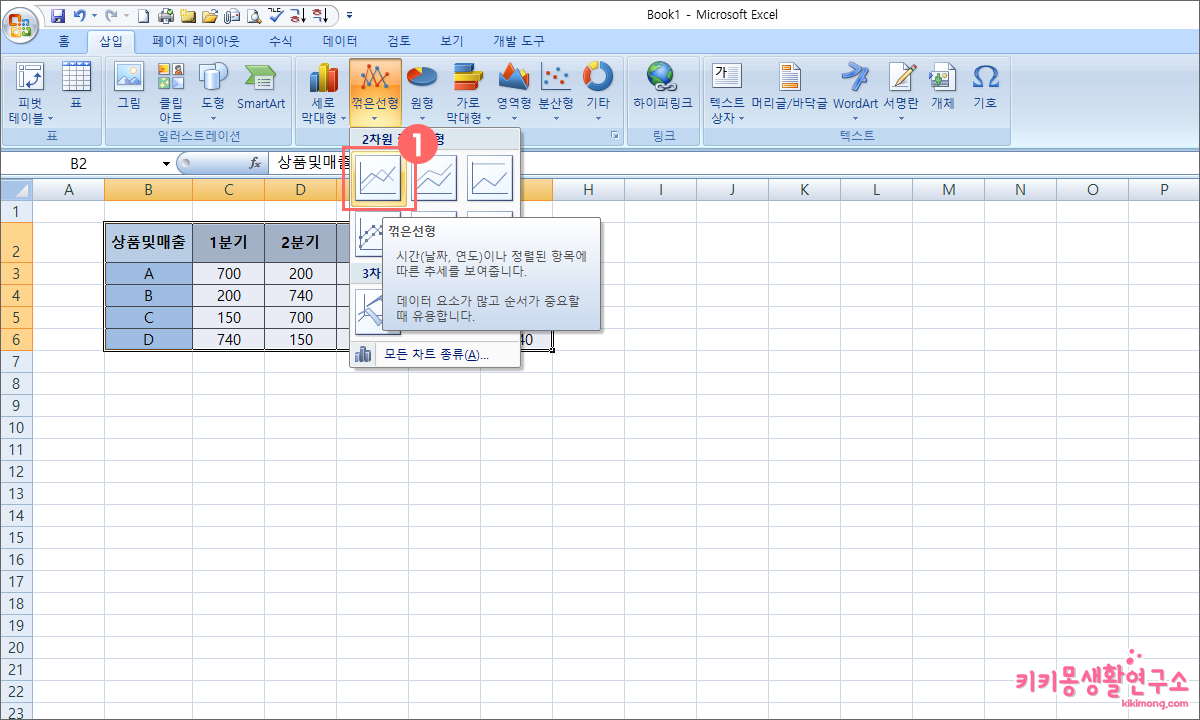Select the first 2D line chart thumbnail
This screenshot has width=1200, height=720.
click(x=379, y=178)
